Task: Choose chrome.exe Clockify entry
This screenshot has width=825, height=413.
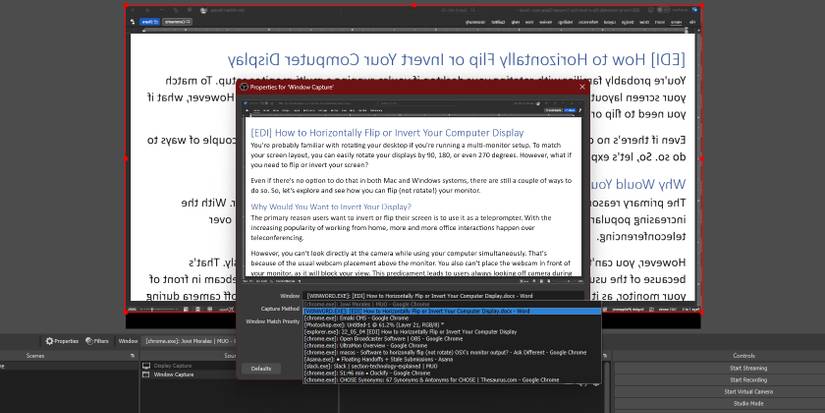Action: (x=452, y=373)
